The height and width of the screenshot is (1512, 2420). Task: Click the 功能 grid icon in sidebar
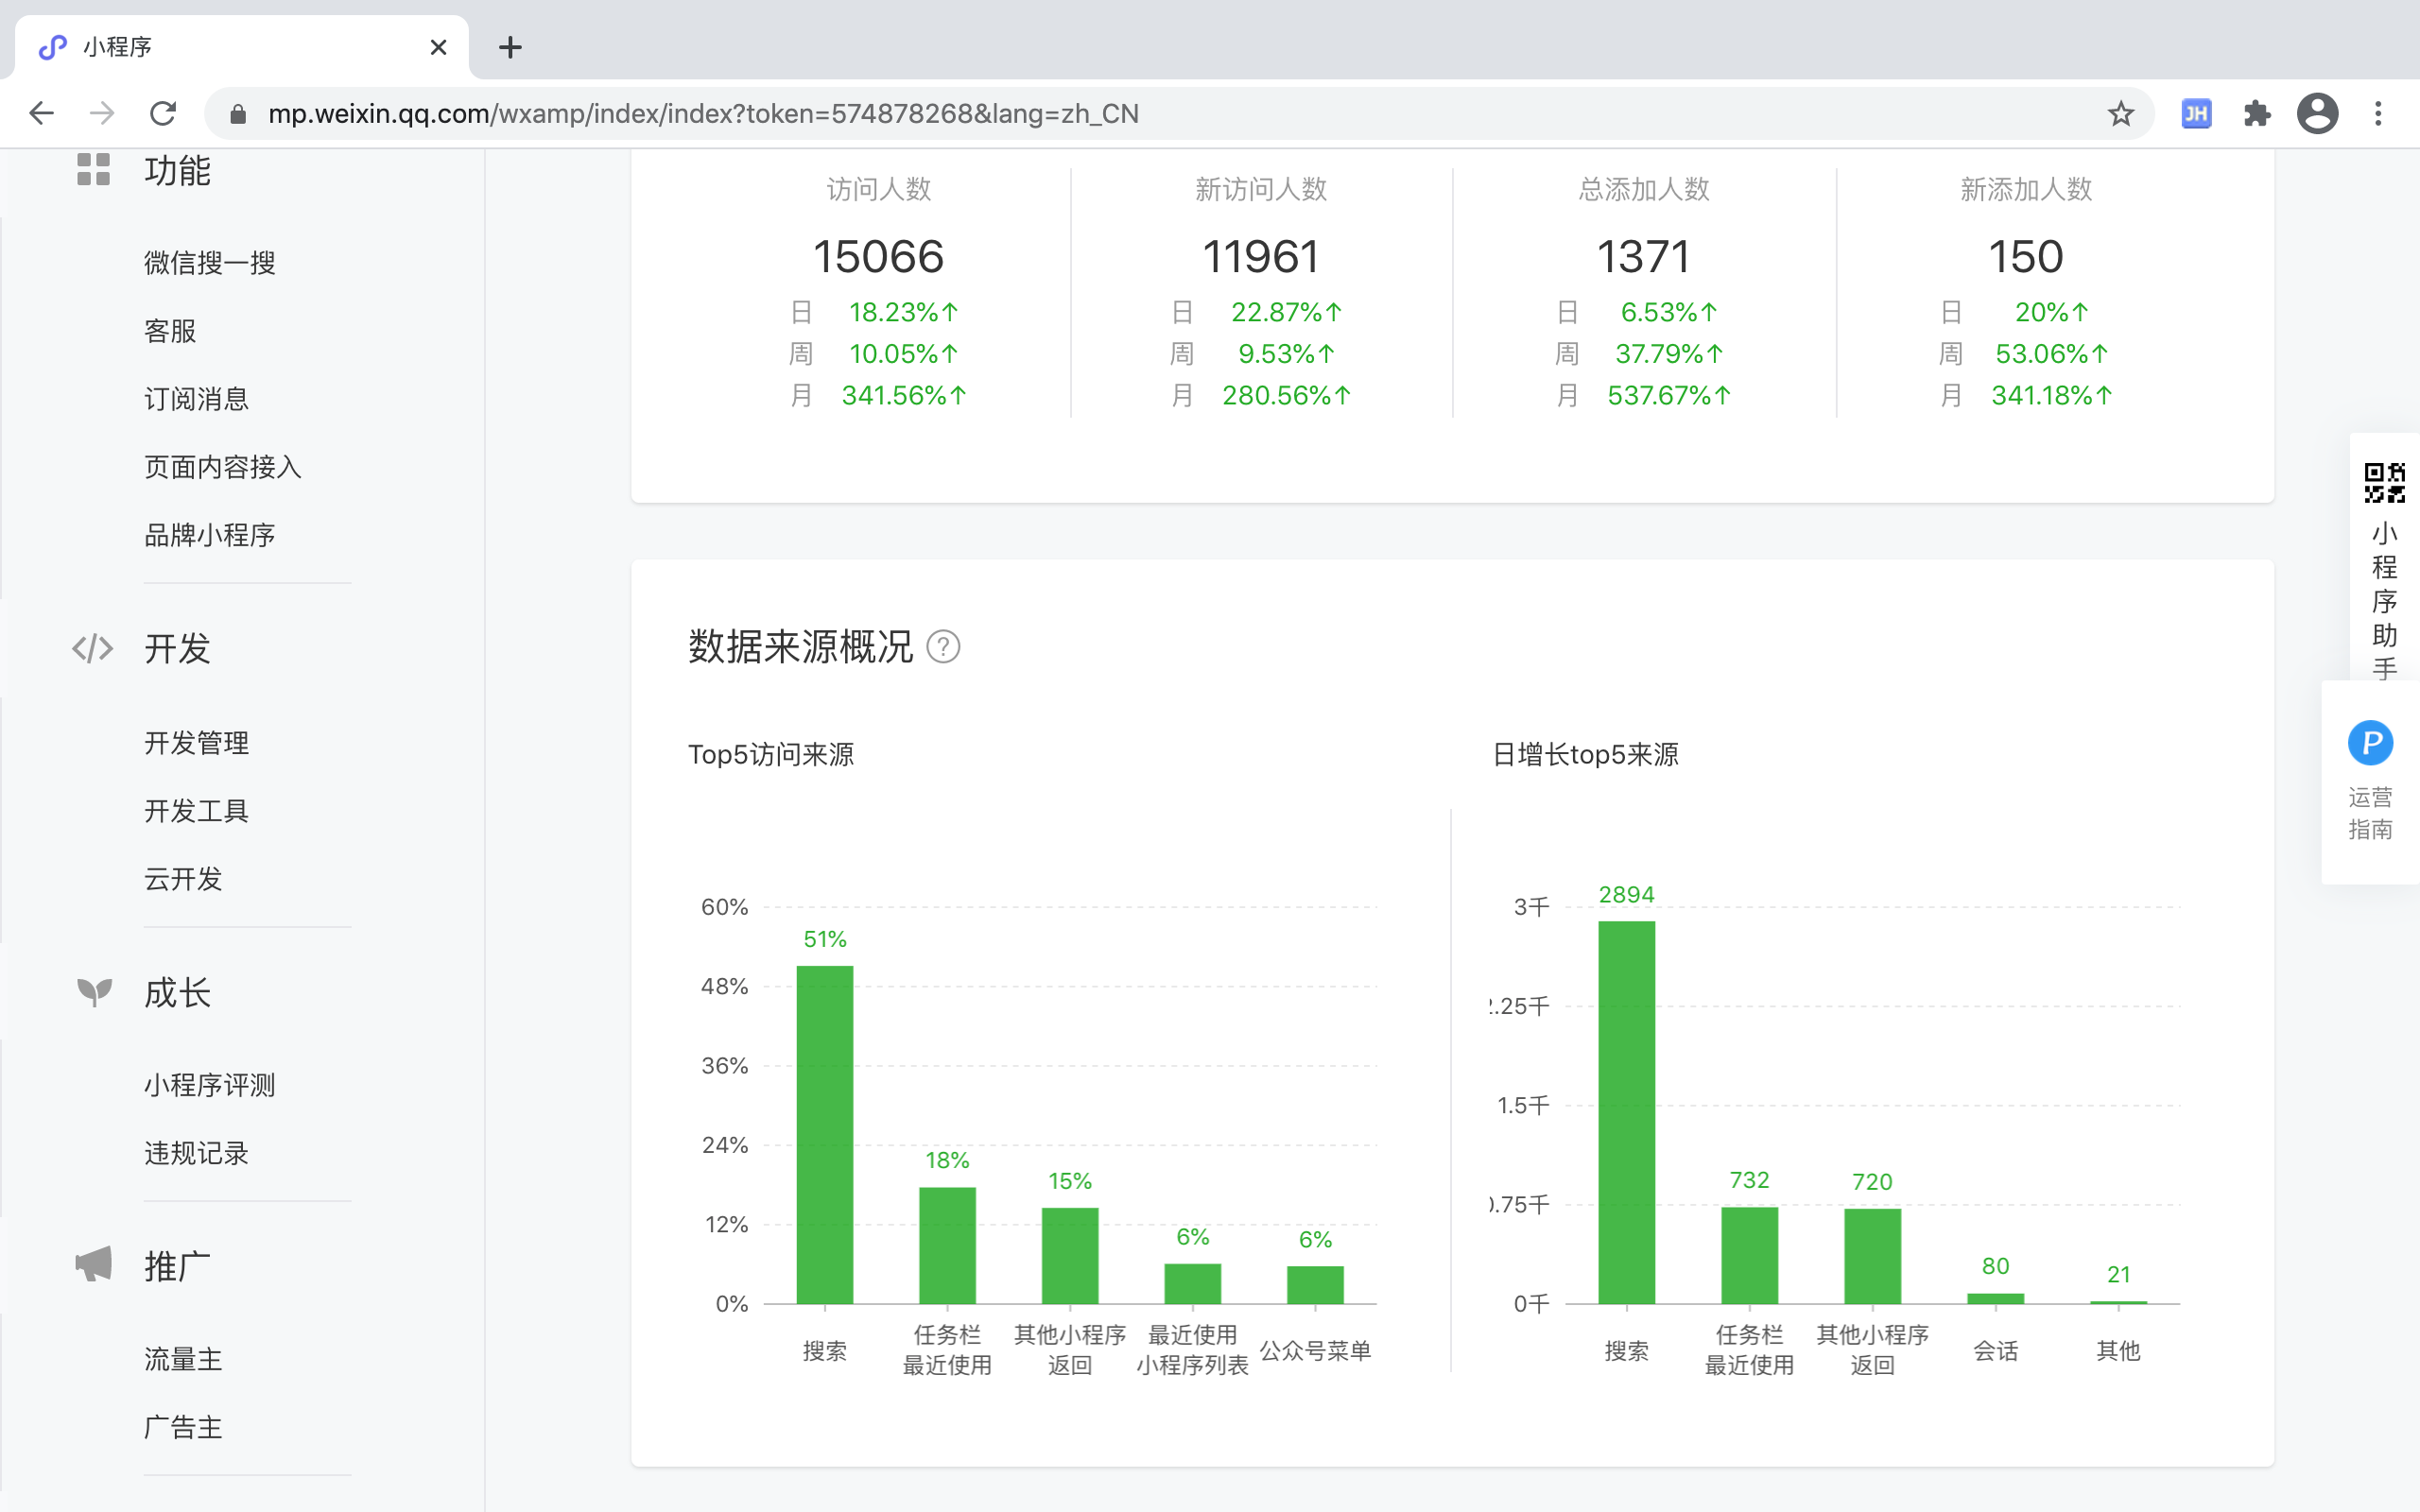click(x=93, y=170)
